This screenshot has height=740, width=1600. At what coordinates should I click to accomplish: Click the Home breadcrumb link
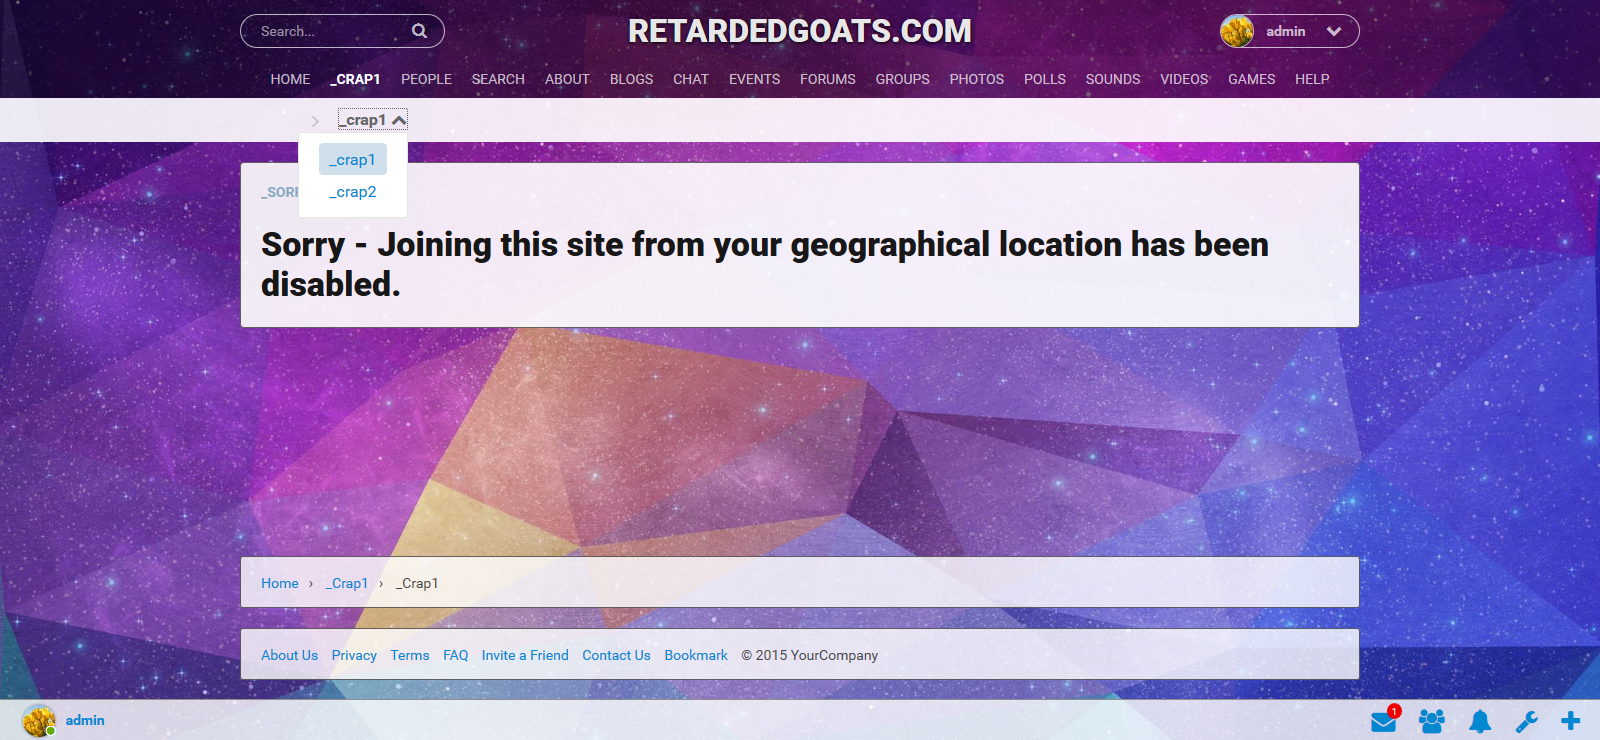pyautogui.click(x=280, y=583)
